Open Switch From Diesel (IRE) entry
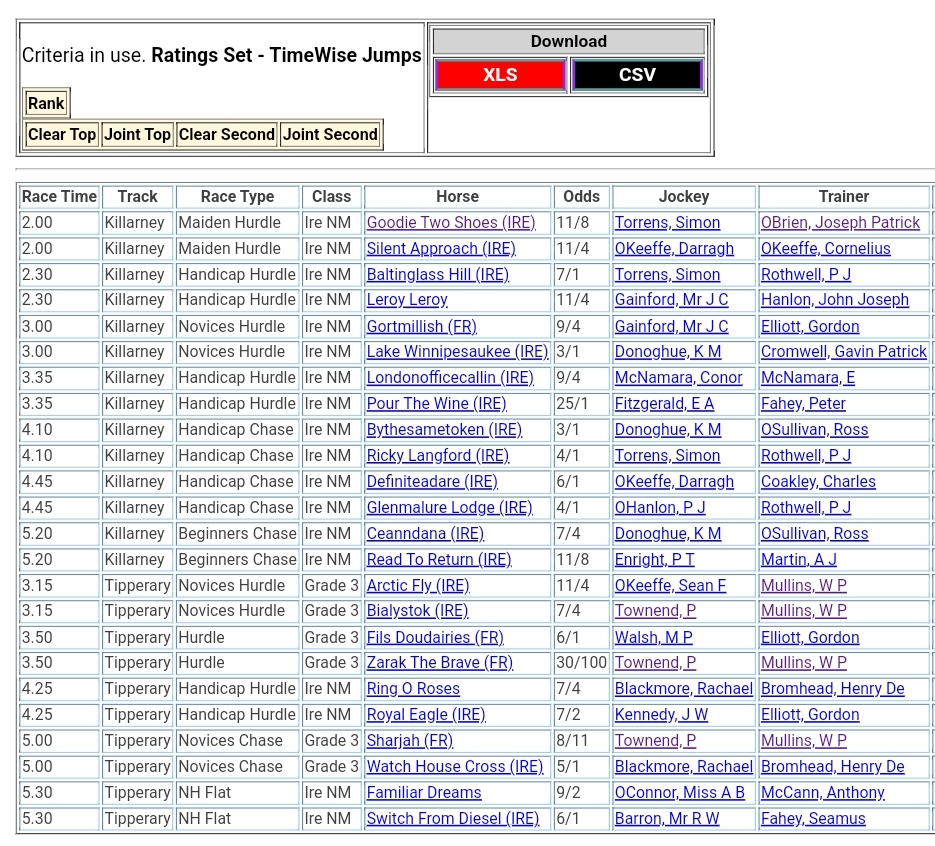This screenshot has width=935, height=846. pos(452,819)
